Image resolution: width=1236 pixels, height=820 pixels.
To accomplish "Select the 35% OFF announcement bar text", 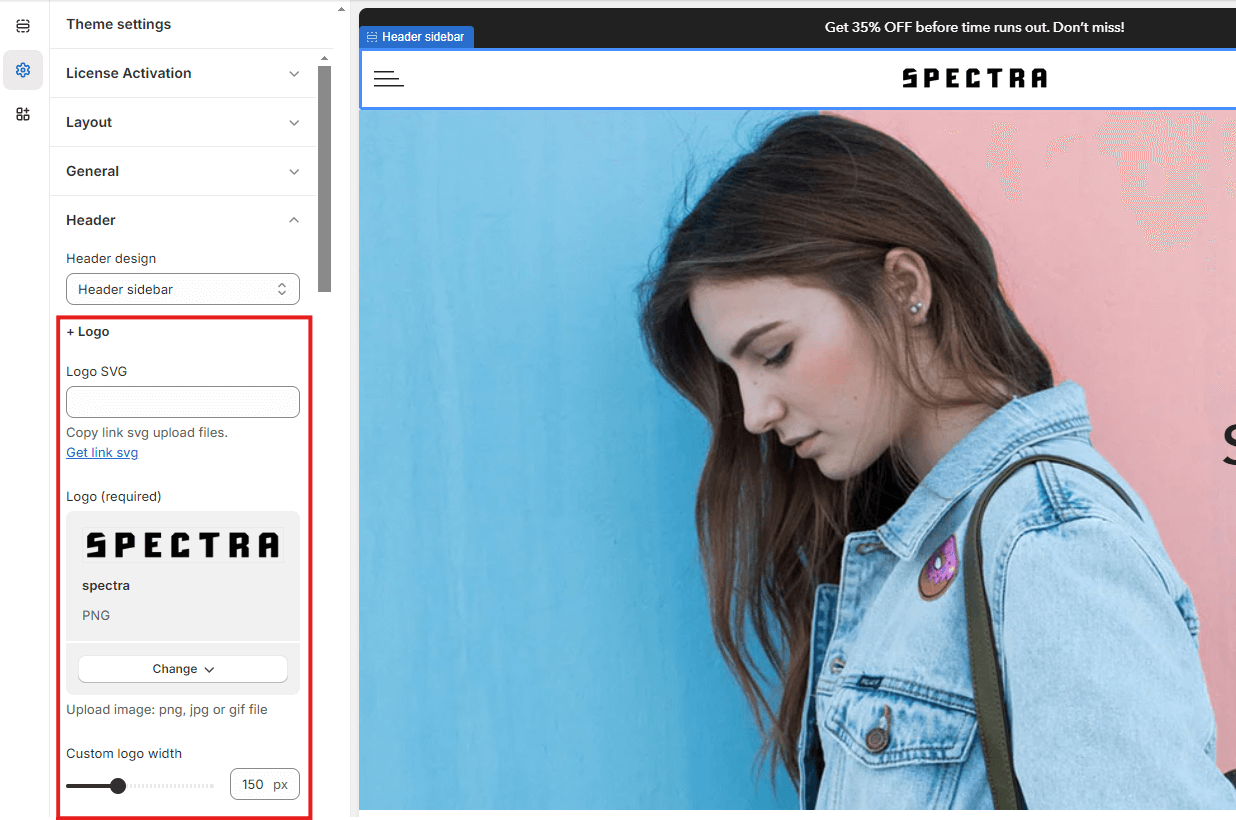I will (974, 27).
